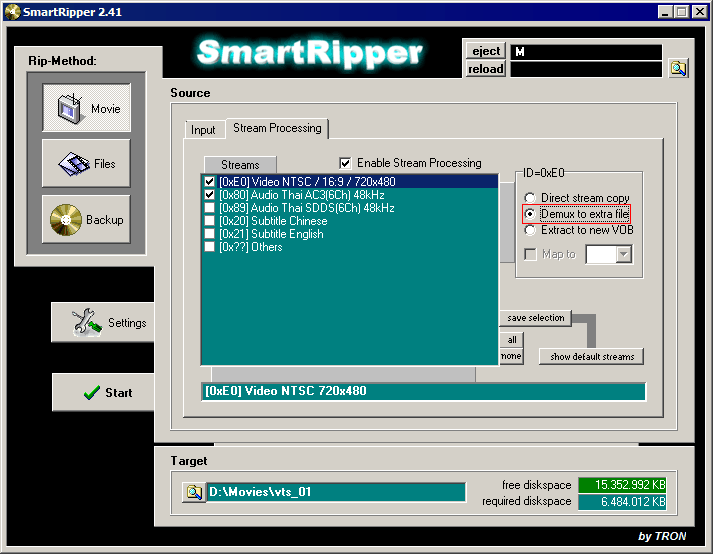Click the Start checkmark button
The height and width of the screenshot is (554, 713).
[103, 392]
